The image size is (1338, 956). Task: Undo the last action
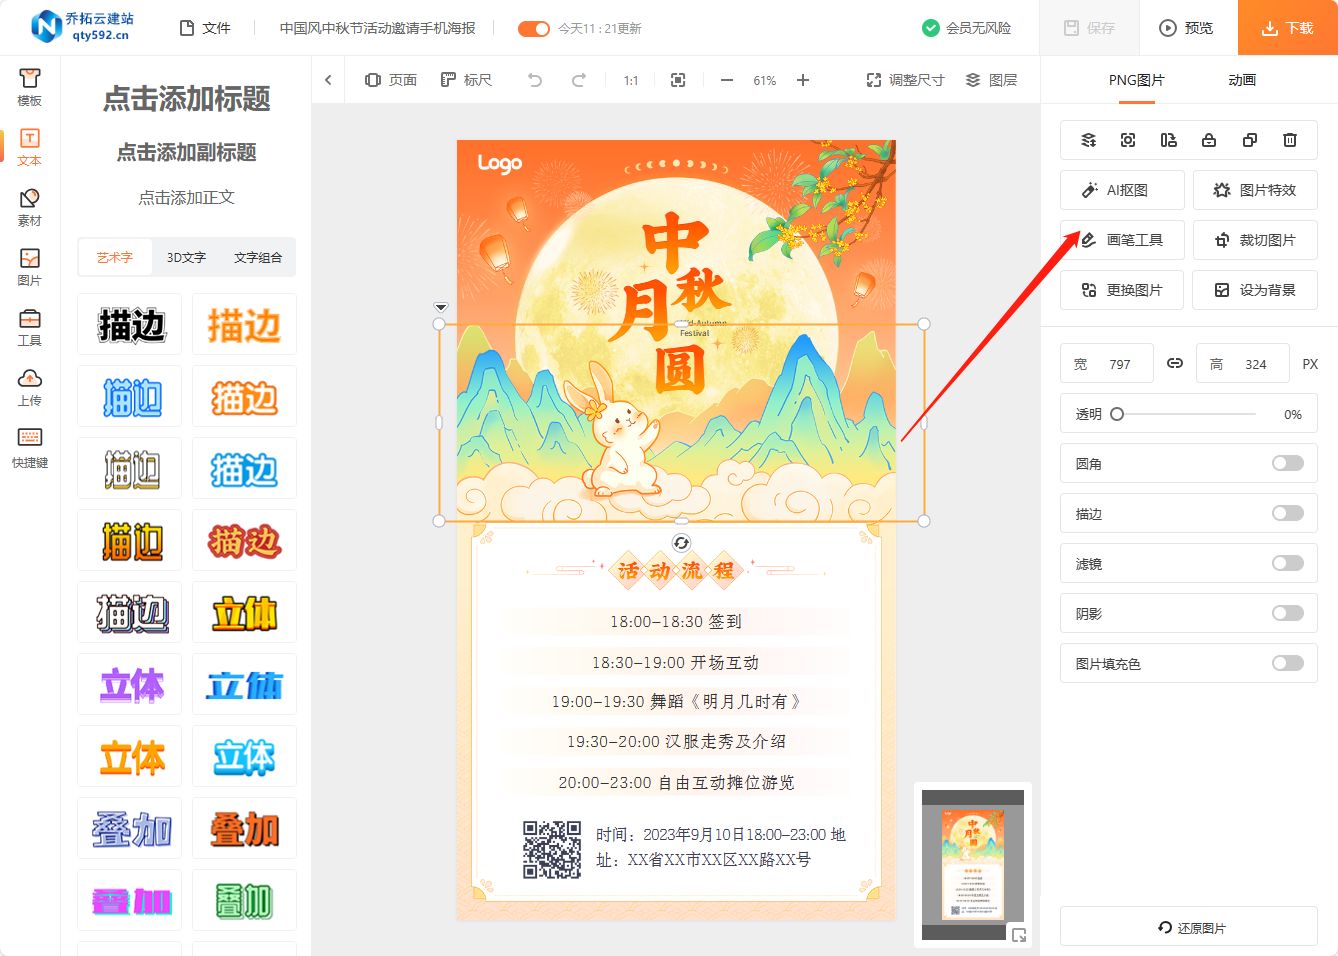tap(535, 80)
